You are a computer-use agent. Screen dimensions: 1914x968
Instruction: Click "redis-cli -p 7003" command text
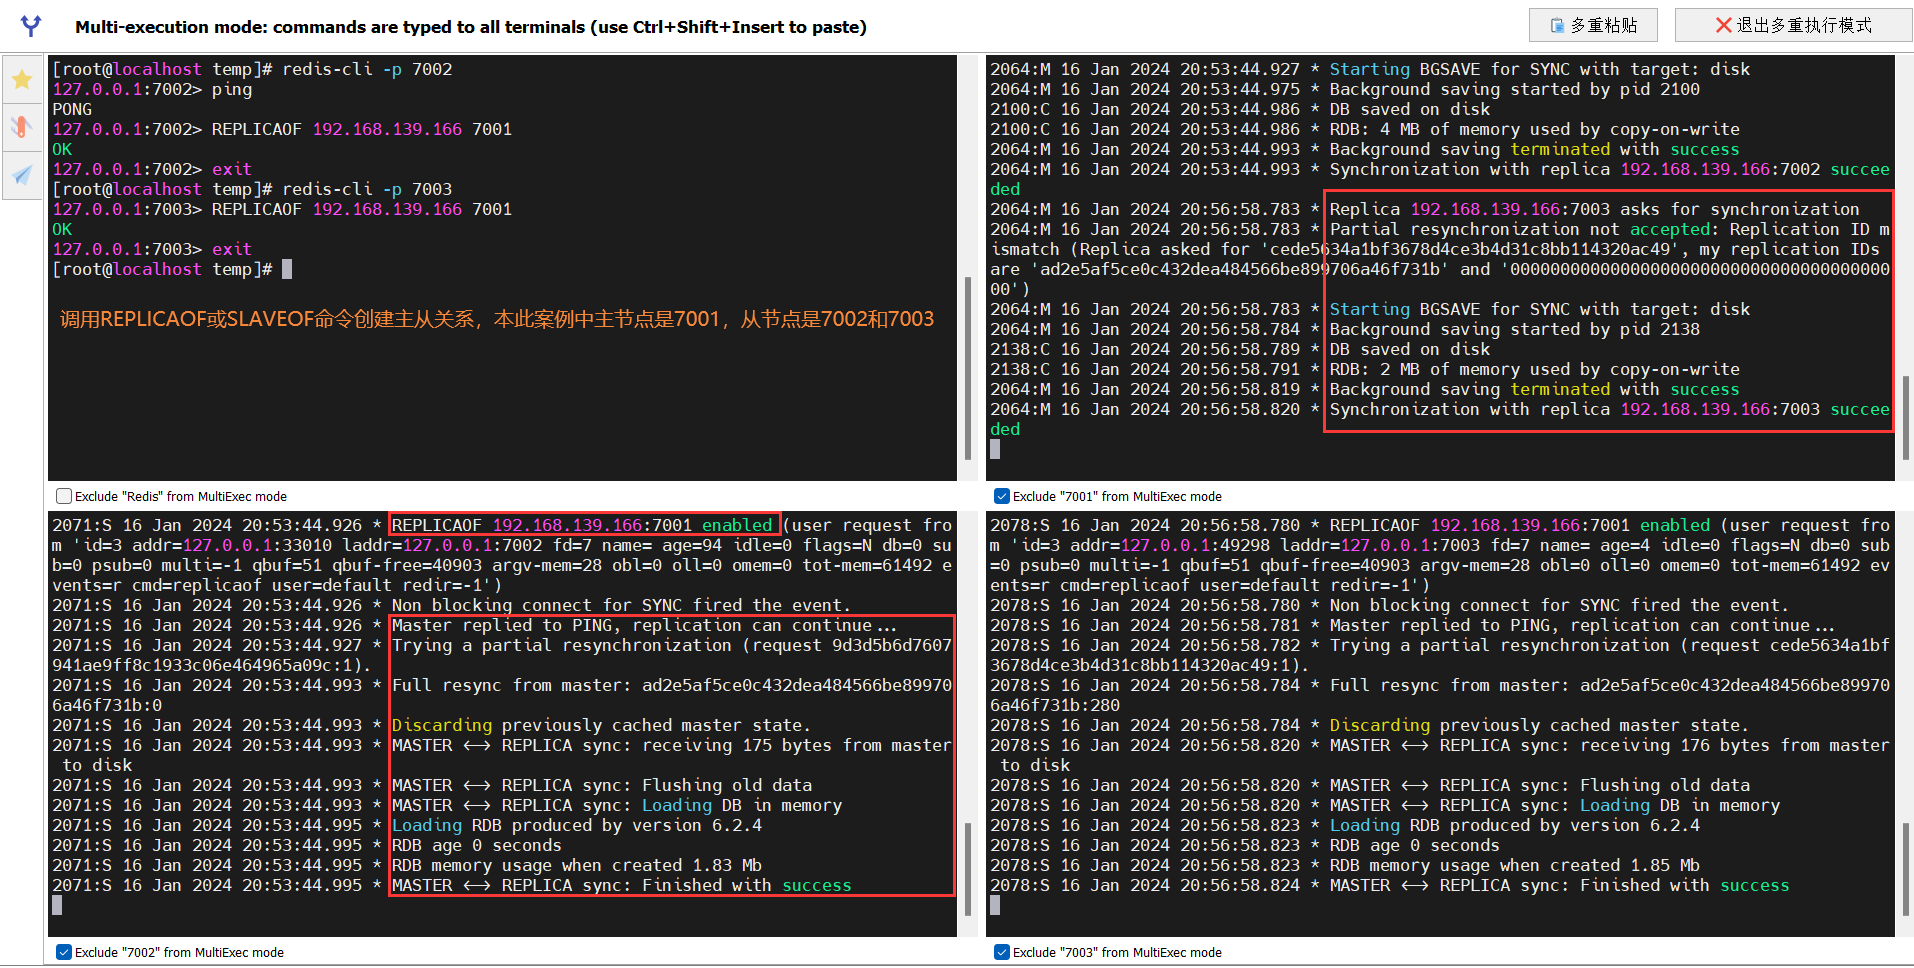click(367, 189)
